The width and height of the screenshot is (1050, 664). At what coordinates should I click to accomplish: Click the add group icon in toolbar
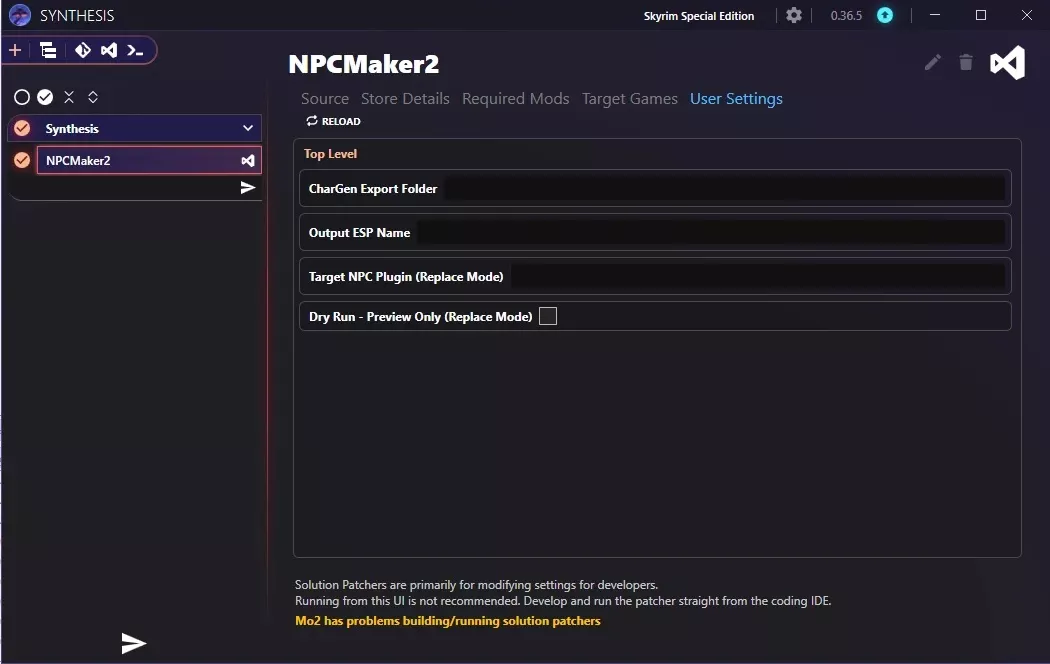[x=48, y=50]
